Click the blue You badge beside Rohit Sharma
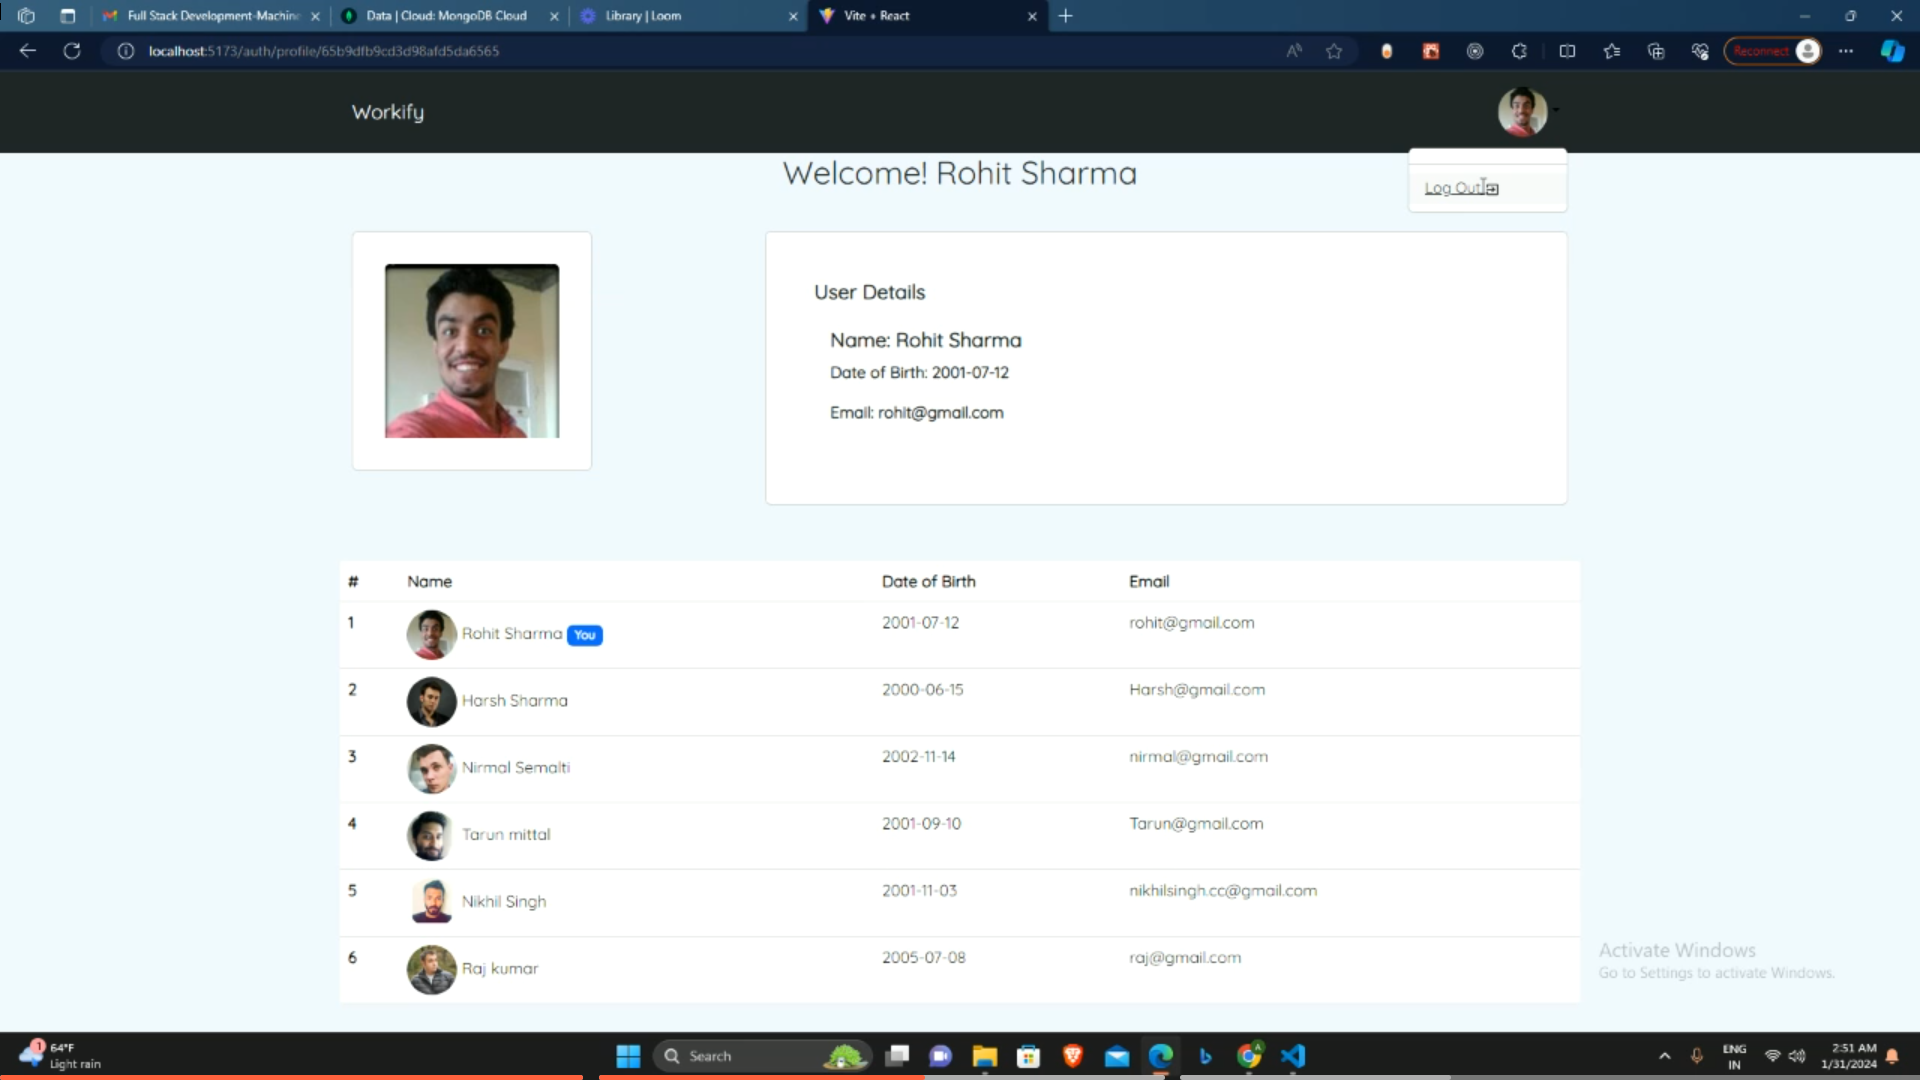 [x=585, y=635]
